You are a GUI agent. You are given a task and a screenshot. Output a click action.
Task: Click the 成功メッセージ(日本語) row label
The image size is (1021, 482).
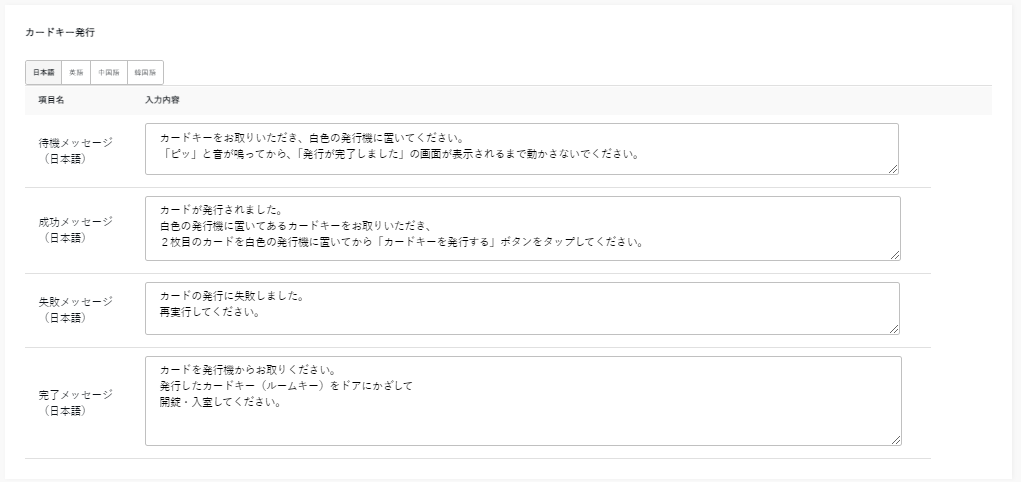coord(75,229)
